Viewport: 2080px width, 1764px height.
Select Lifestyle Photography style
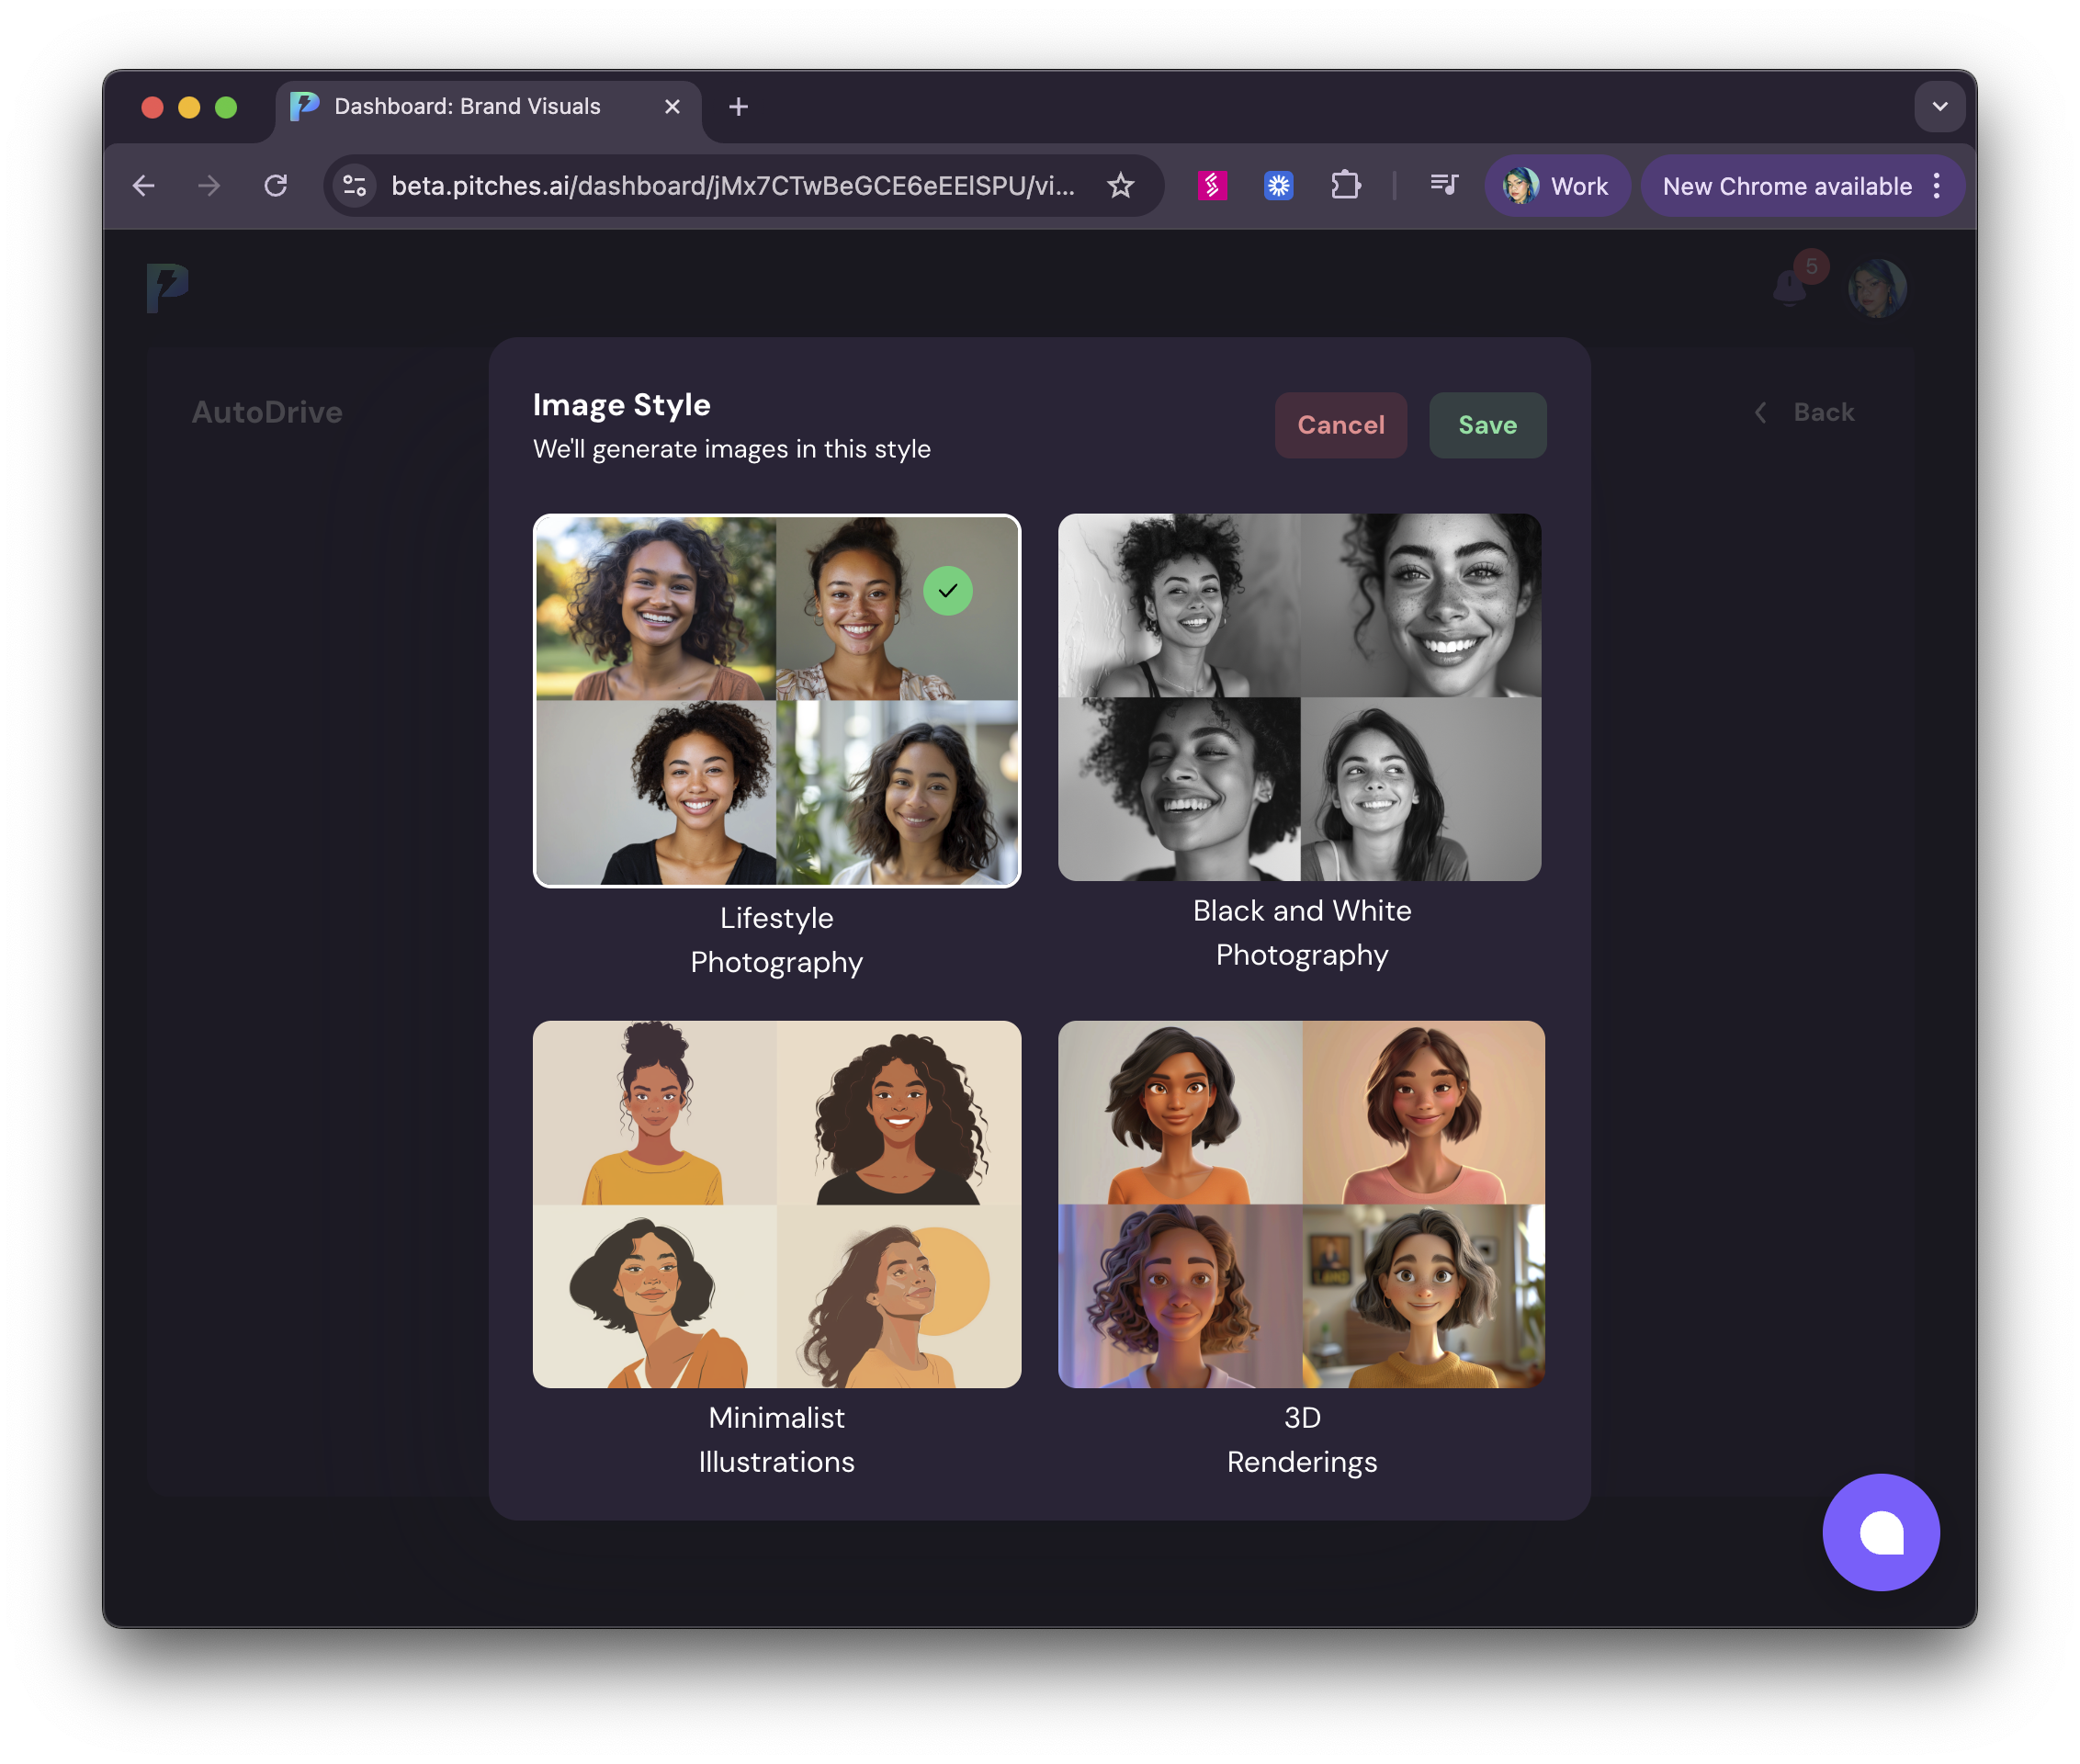tap(776, 700)
